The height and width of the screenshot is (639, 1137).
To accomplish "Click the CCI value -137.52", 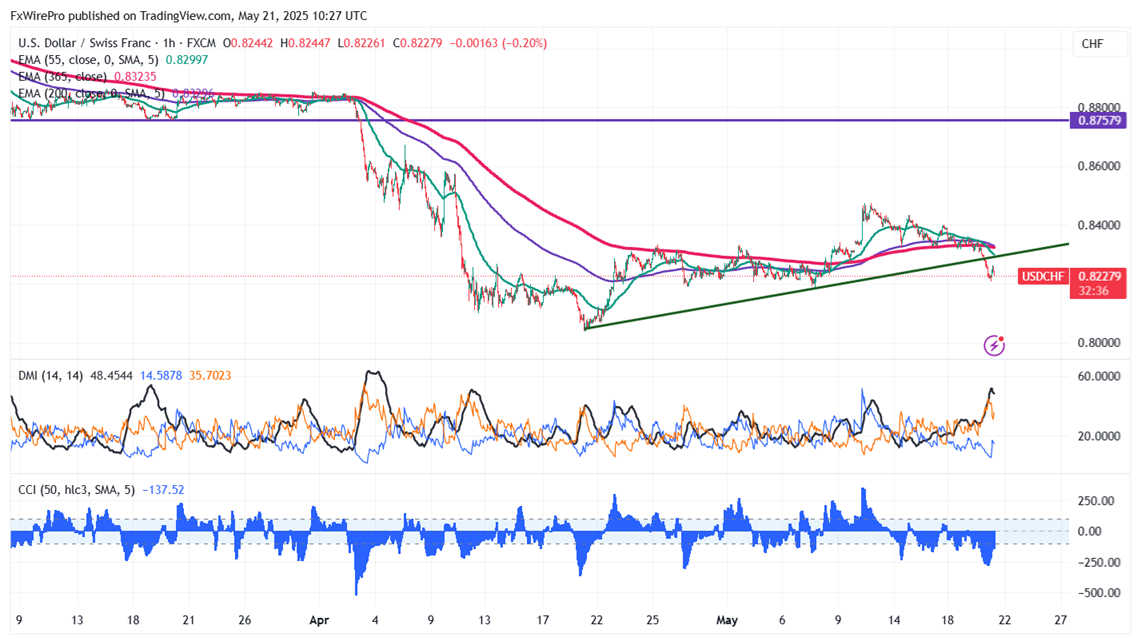I will pyautogui.click(x=163, y=490).
